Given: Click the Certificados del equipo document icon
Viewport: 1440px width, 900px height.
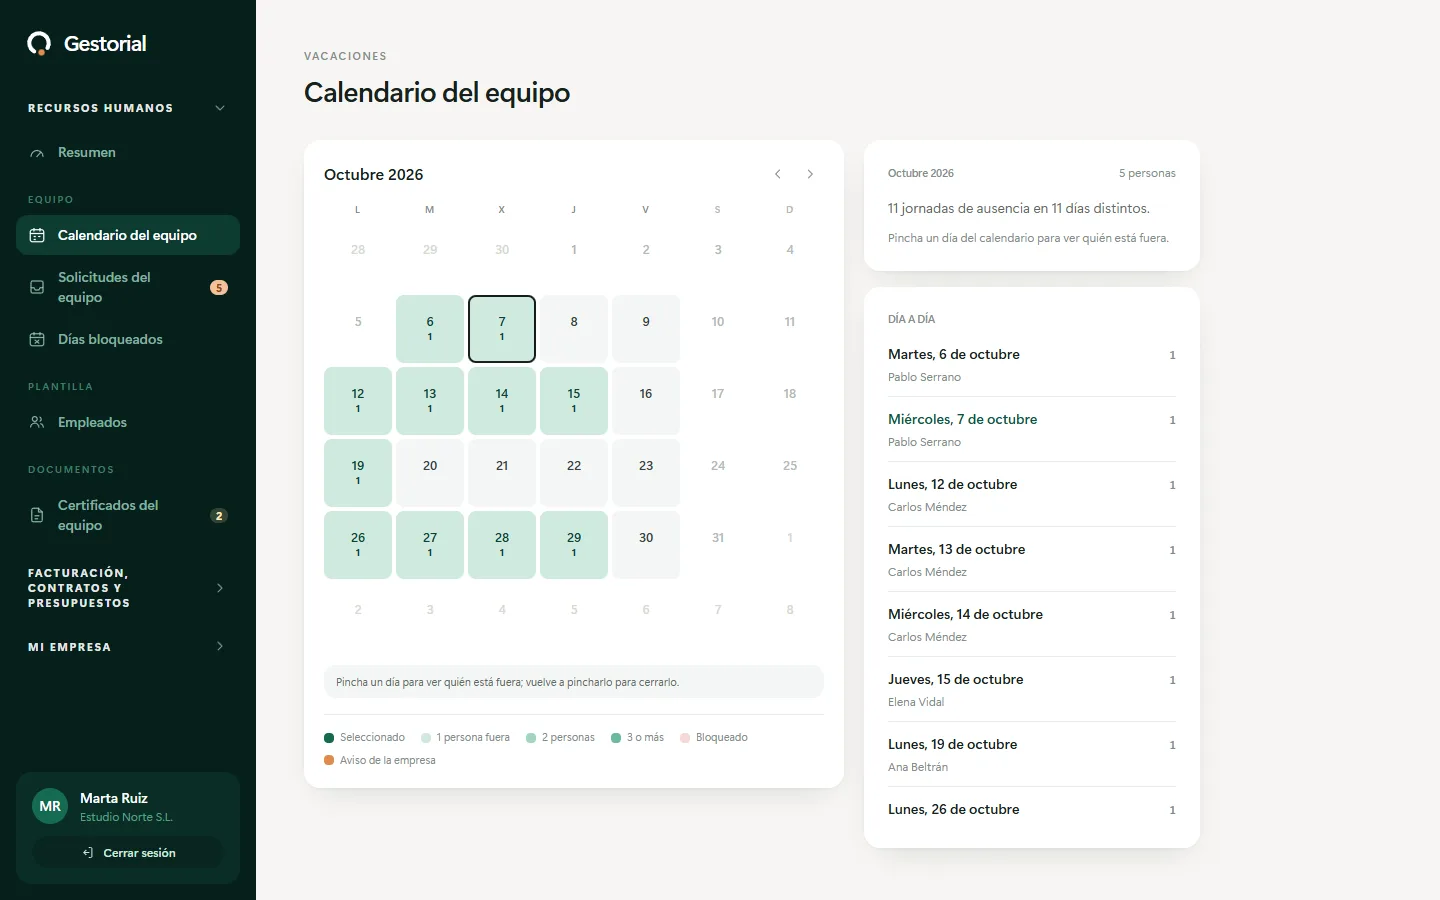Looking at the screenshot, I should (37, 515).
